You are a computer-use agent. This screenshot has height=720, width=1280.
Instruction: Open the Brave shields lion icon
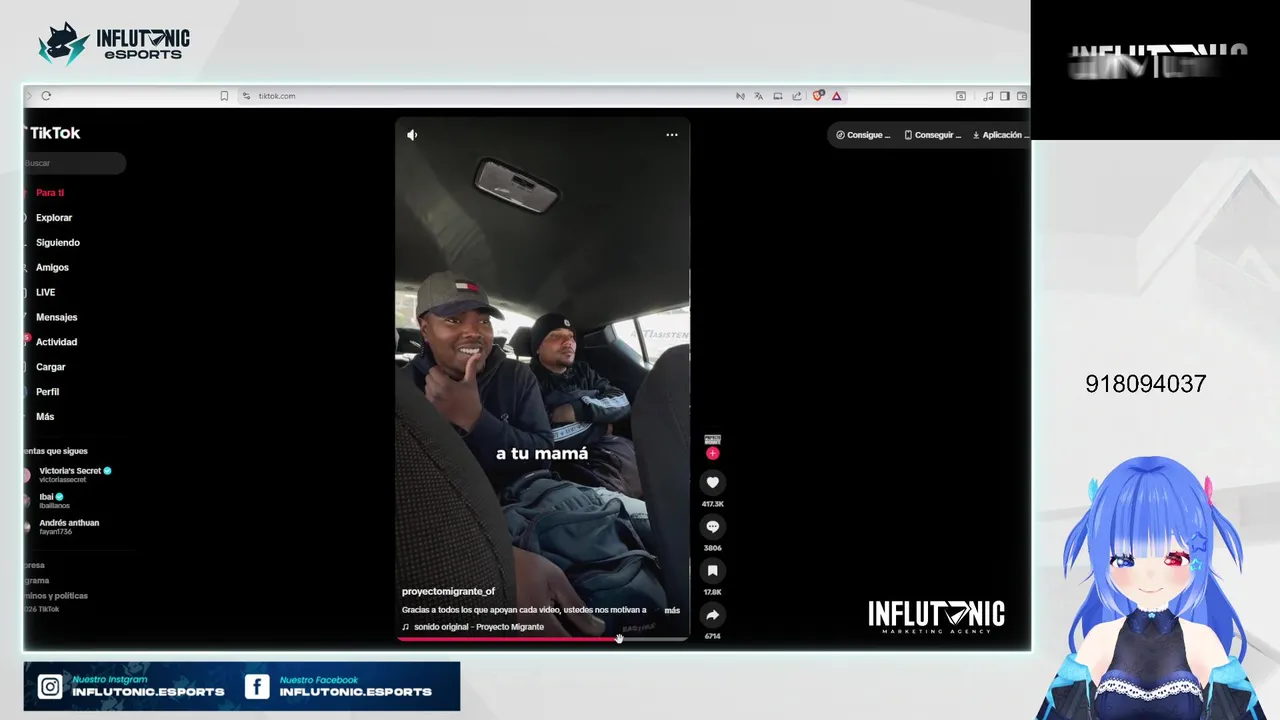pos(818,96)
